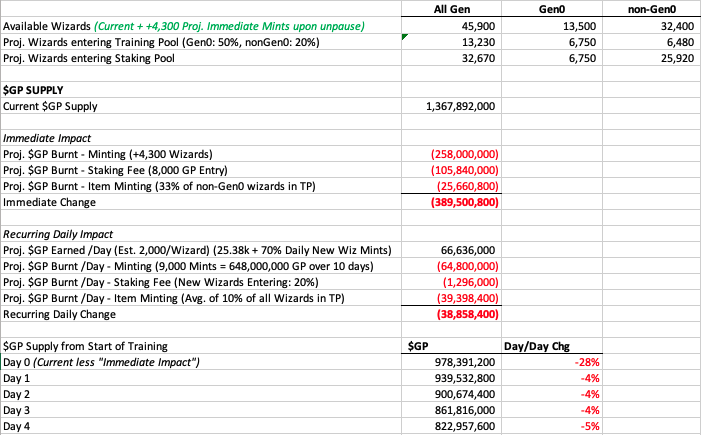Screen dimensions: 701x435
Task: Click the 'Day 2' row label
Action: (17, 395)
